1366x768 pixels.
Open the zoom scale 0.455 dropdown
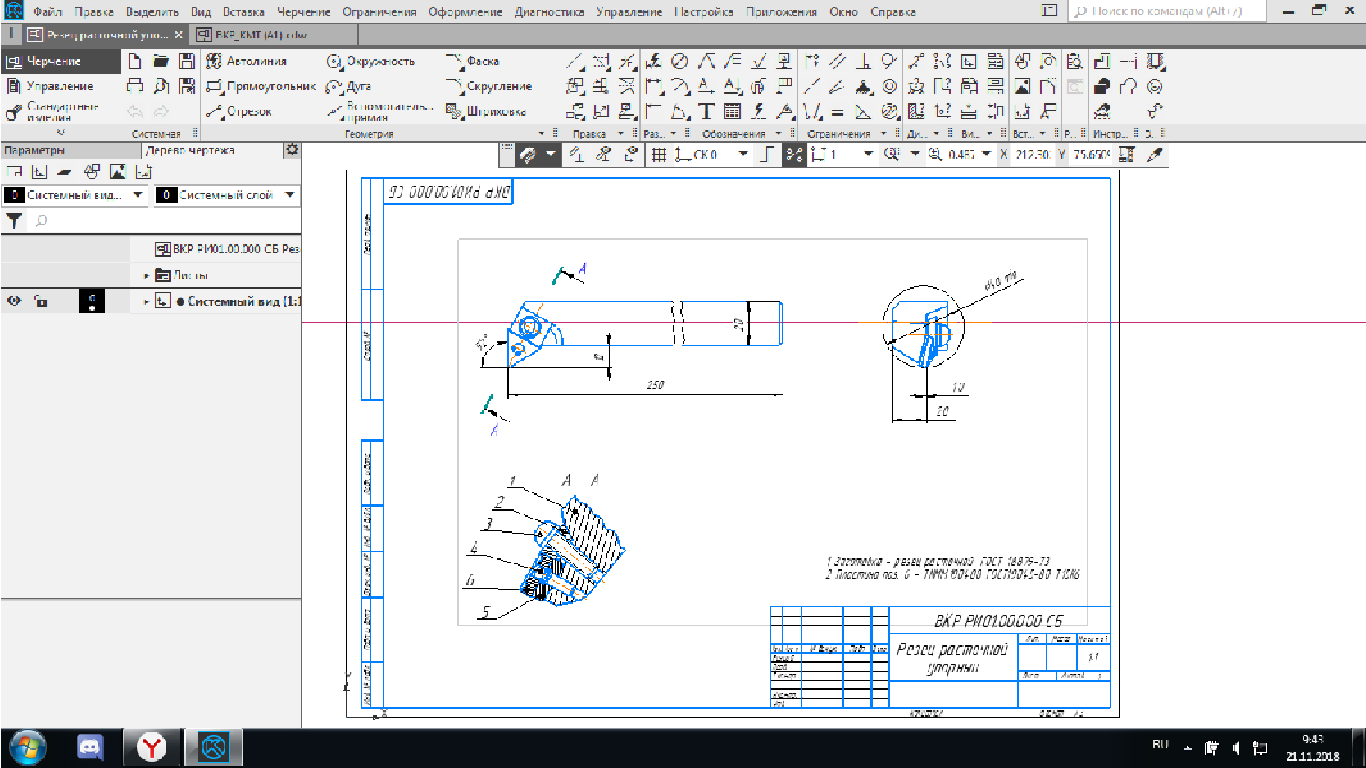tap(987, 154)
